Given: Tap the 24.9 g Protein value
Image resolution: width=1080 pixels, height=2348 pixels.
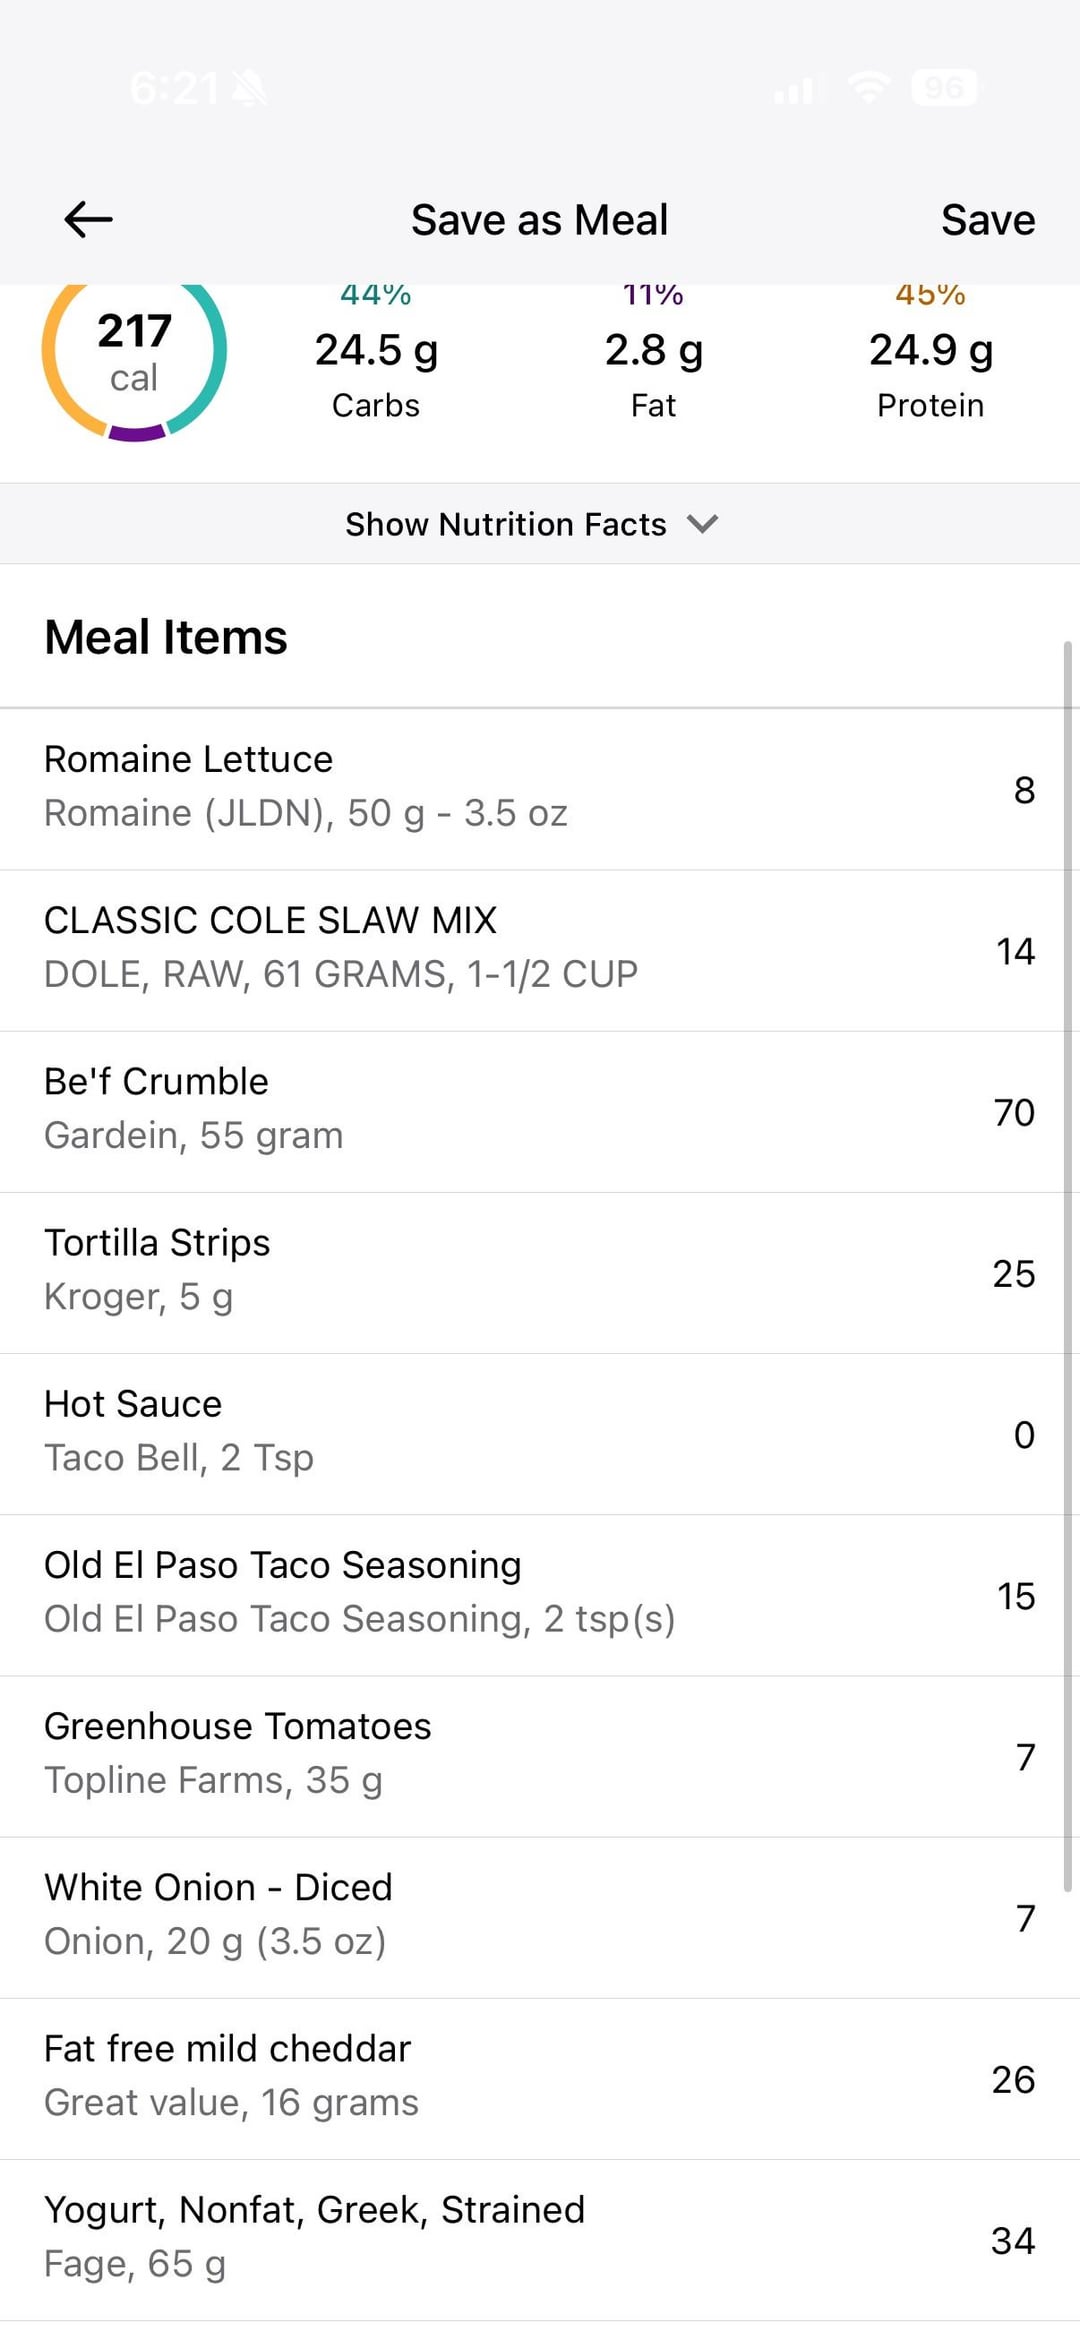Looking at the screenshot, I should [930, 351].
